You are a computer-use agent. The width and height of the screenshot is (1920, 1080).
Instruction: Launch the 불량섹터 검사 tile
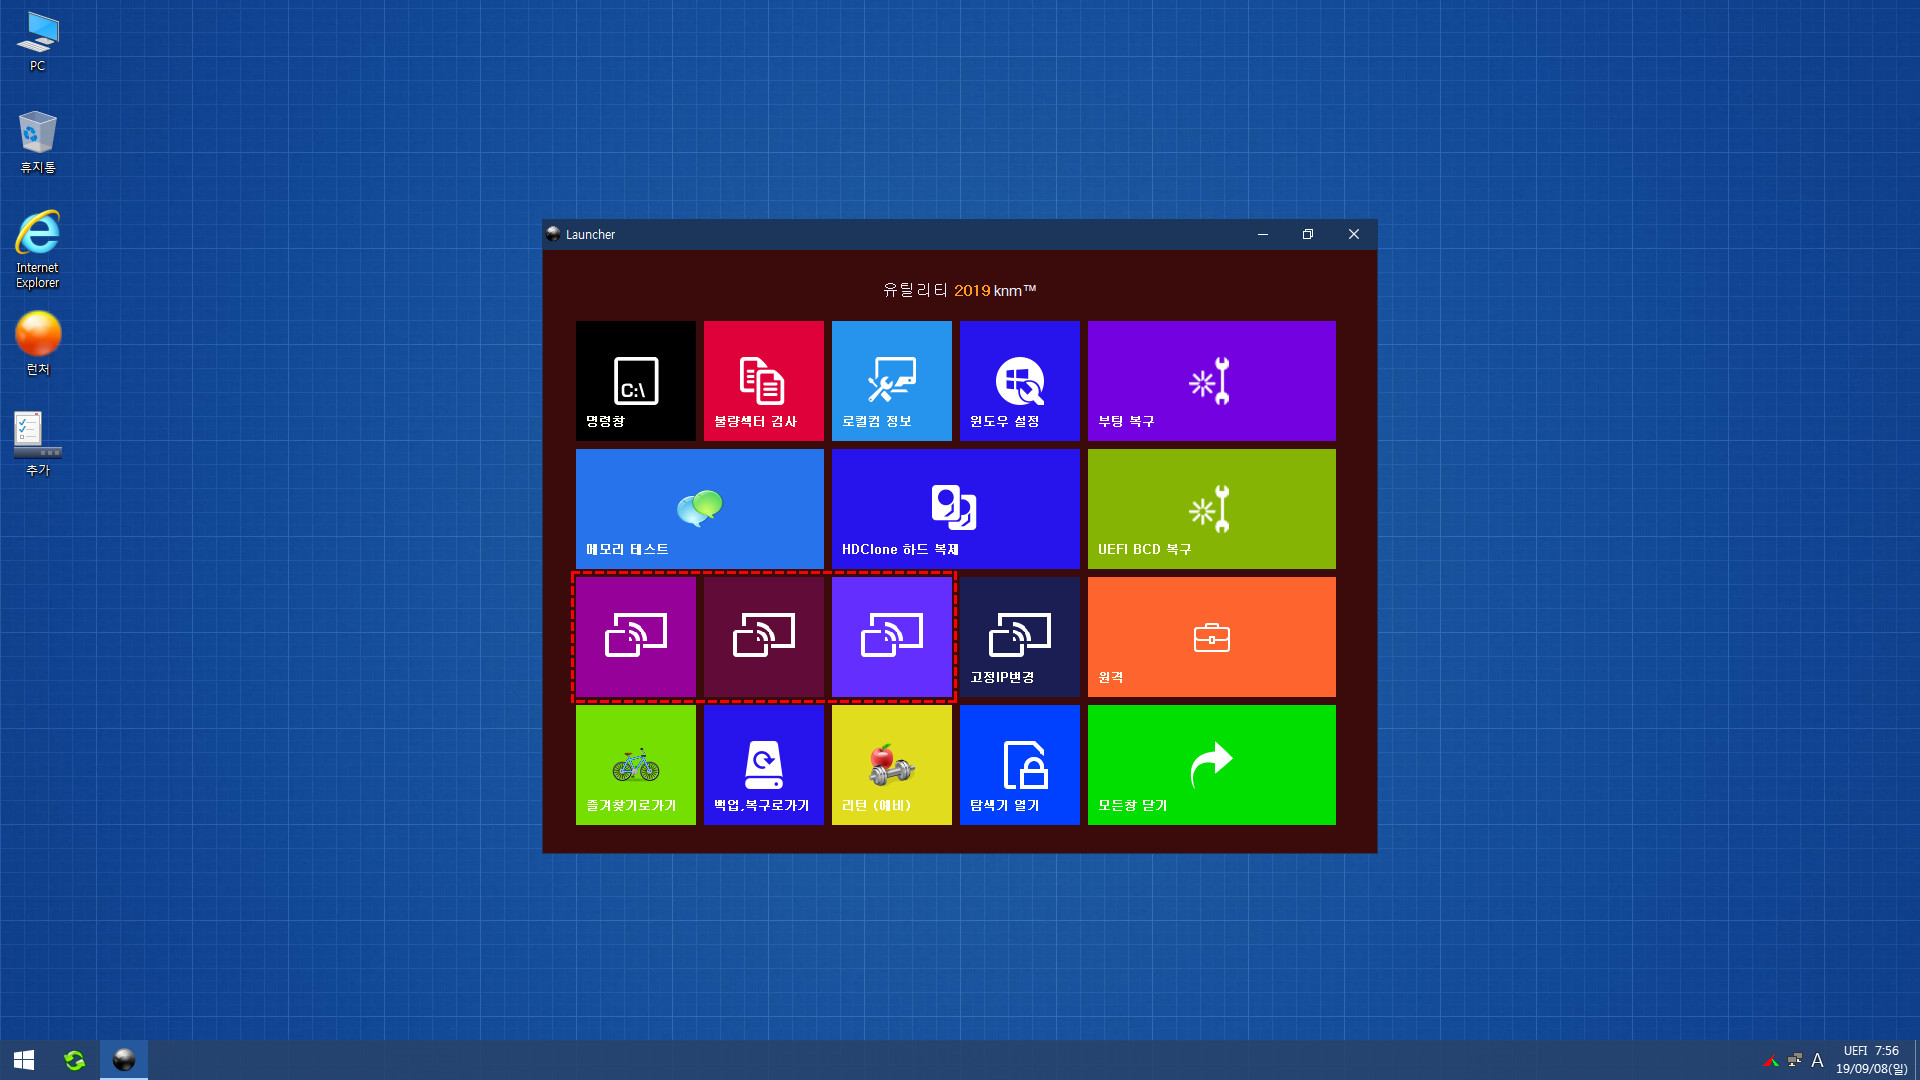point(763,381)
